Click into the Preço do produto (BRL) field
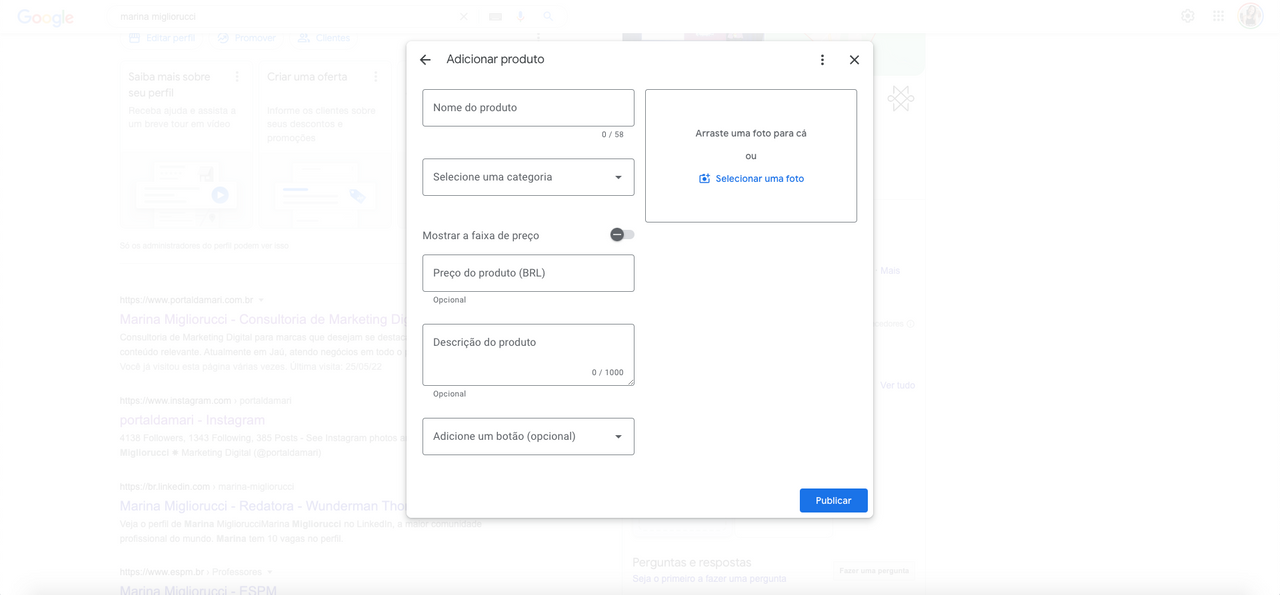 pyautogui.click(x=528, y=273)
